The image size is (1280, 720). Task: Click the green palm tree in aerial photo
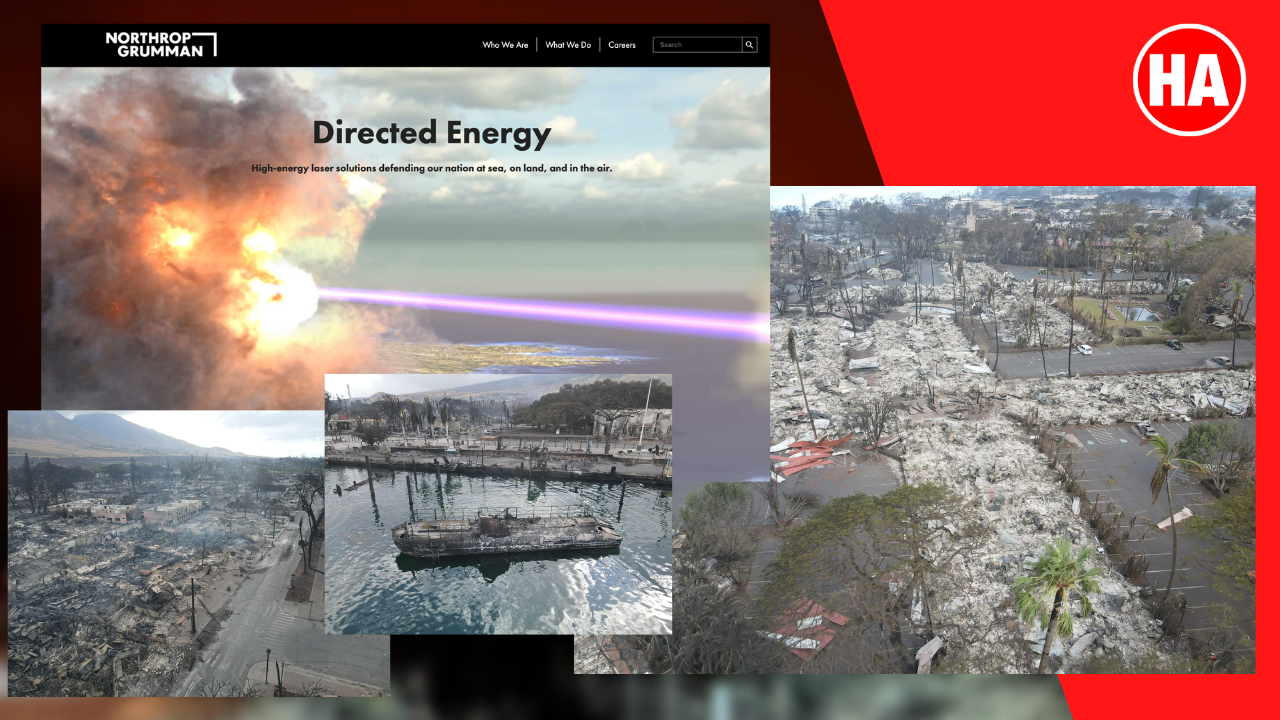coord(1058,587)
